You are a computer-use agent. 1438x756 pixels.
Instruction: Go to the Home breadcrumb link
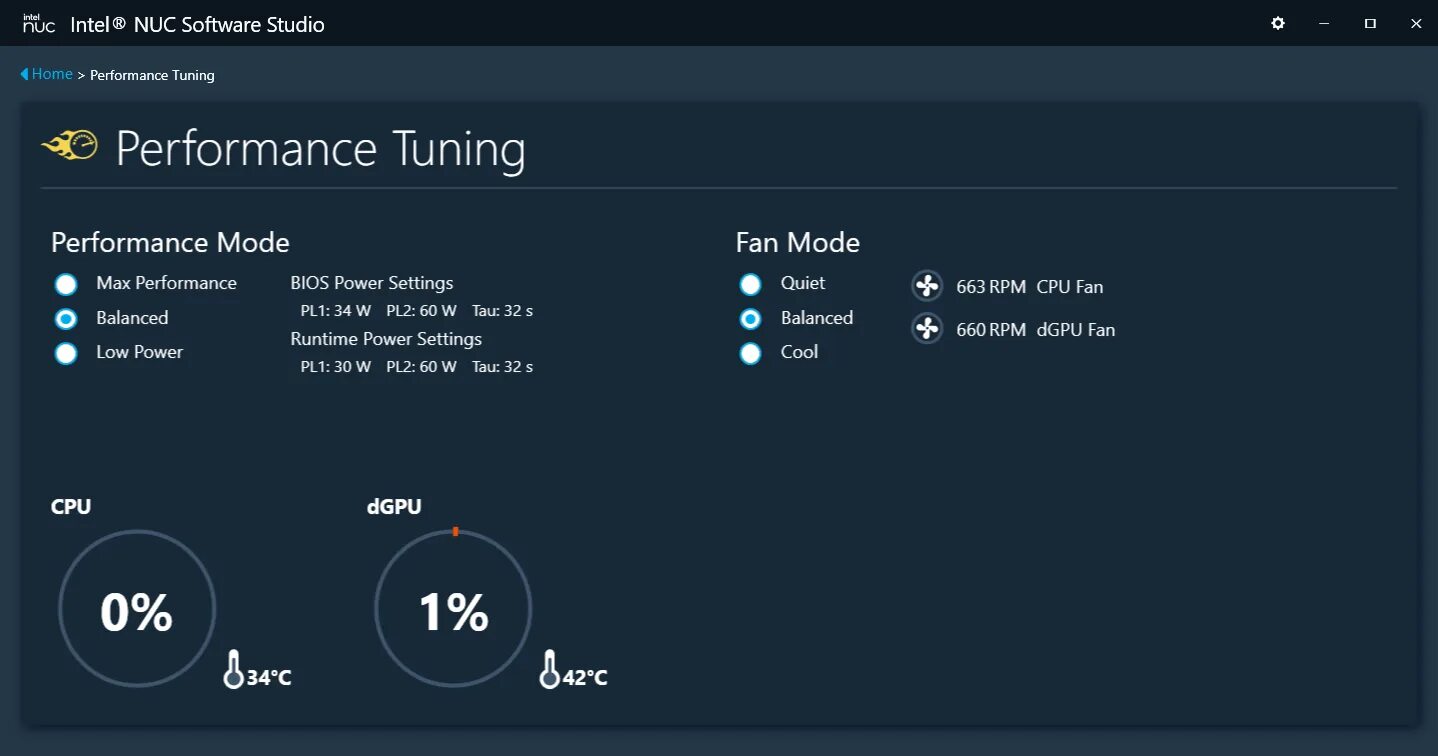coord(52,74)
